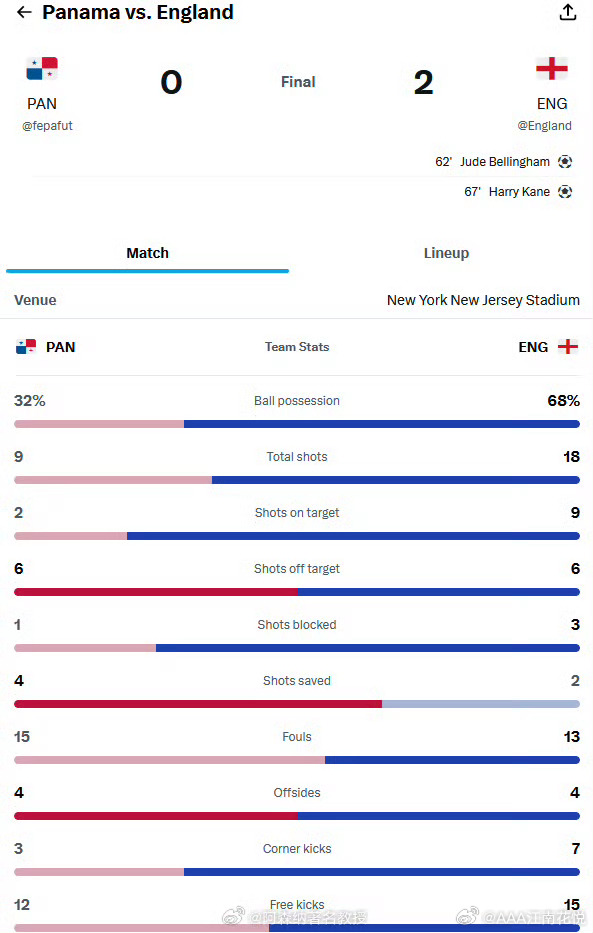Open the @fepafut account link
This screenshot has height=933, width=593.
coord(48,126)
